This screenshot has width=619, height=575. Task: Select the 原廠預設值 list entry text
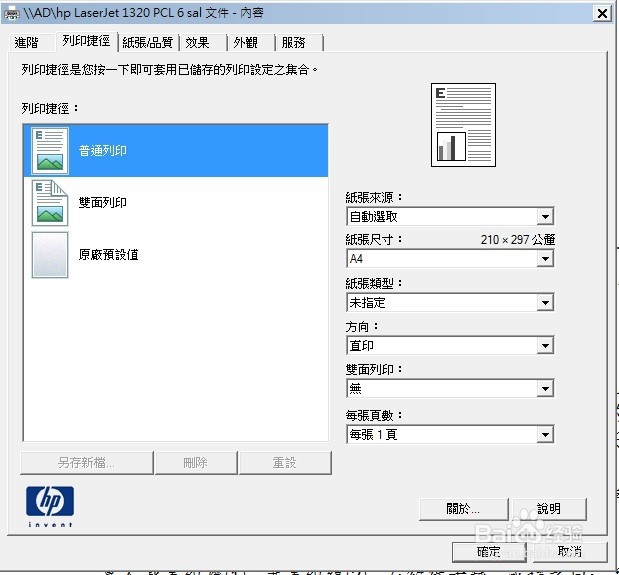(109, 255)
